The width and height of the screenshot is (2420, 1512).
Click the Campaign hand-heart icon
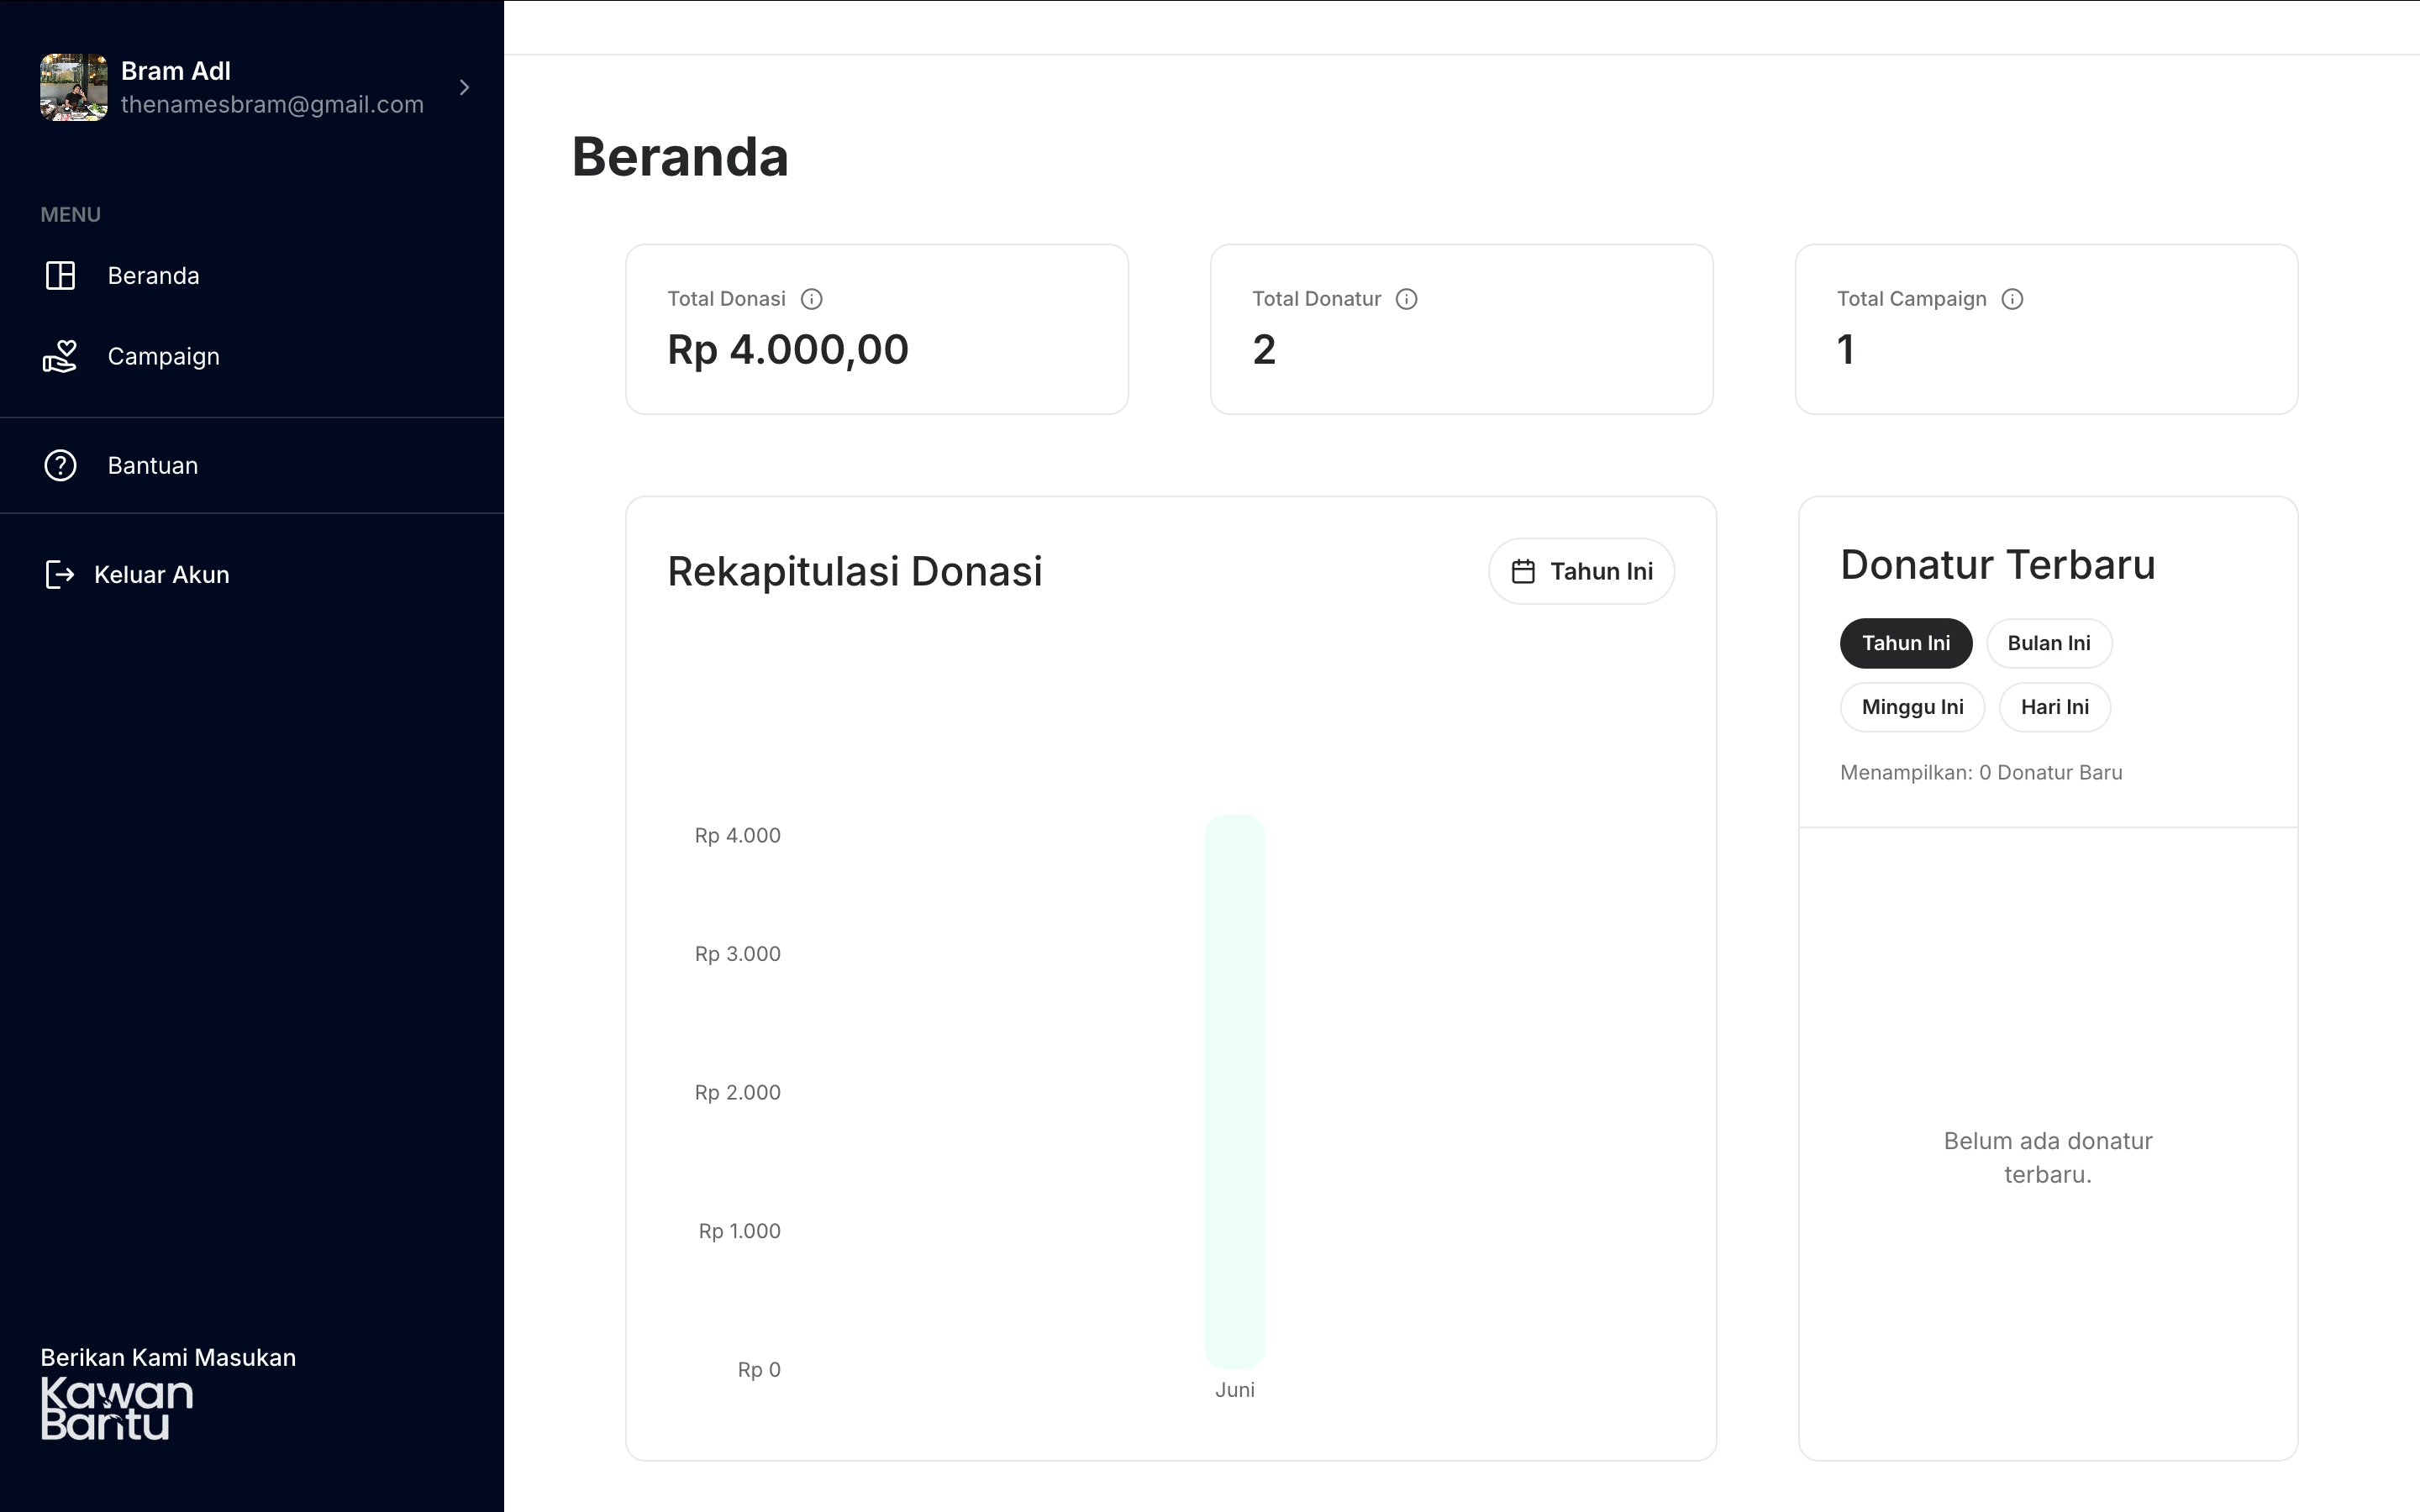tap(60, 357)
